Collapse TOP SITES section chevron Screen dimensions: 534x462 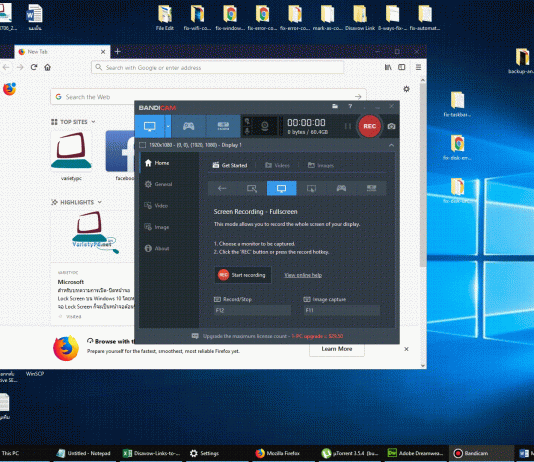(93, 122)
